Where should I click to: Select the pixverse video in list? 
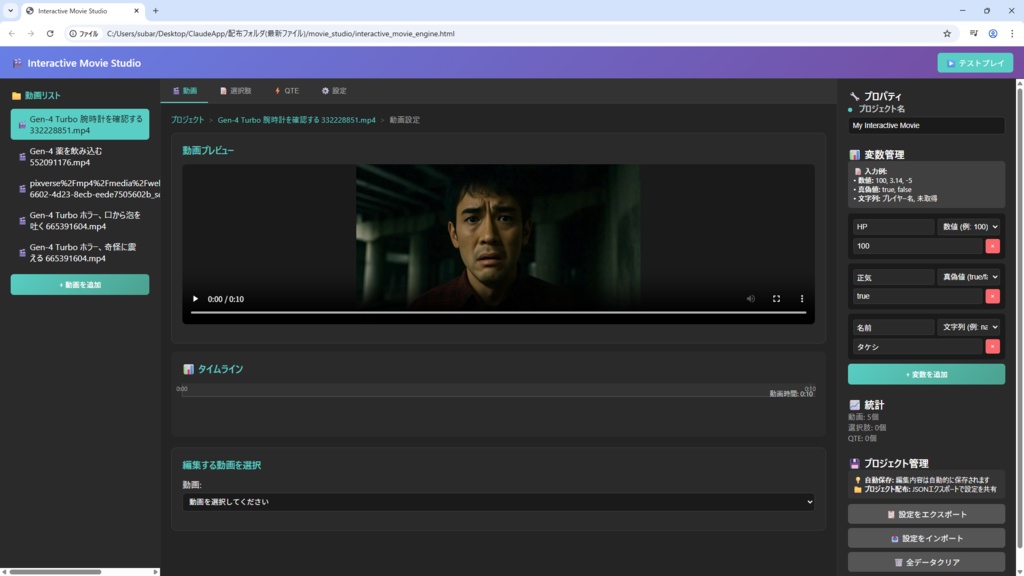[x=85, y=189]
